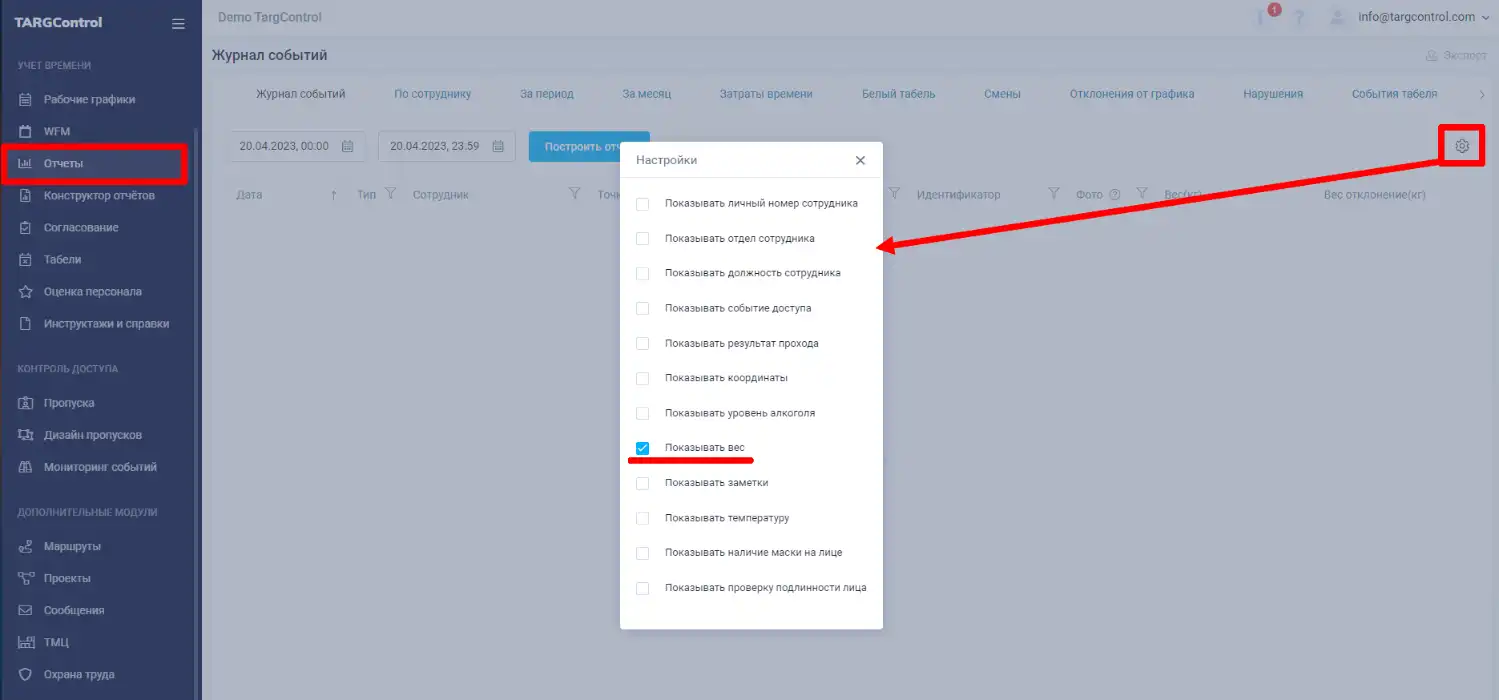Viewport: 1500px width, 700px height.
Task: Click start date field 20.04.2023, 00:00
Action: pyautogui.click(x=297, y=146)
